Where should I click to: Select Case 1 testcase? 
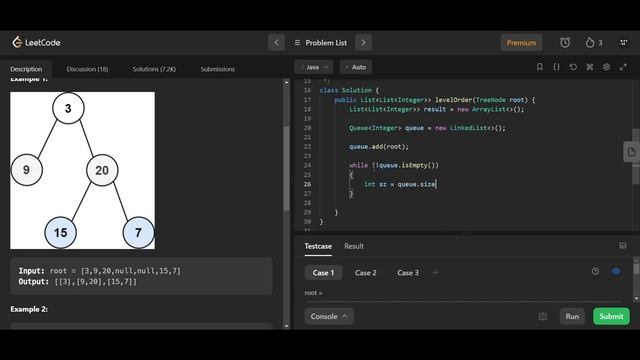(323, 273)
